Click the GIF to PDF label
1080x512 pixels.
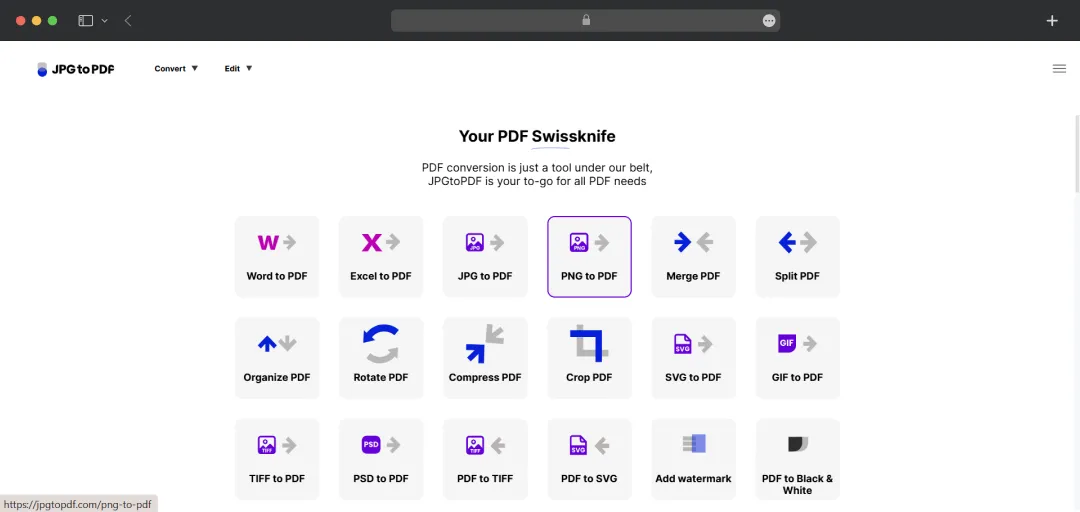point(798,378)
